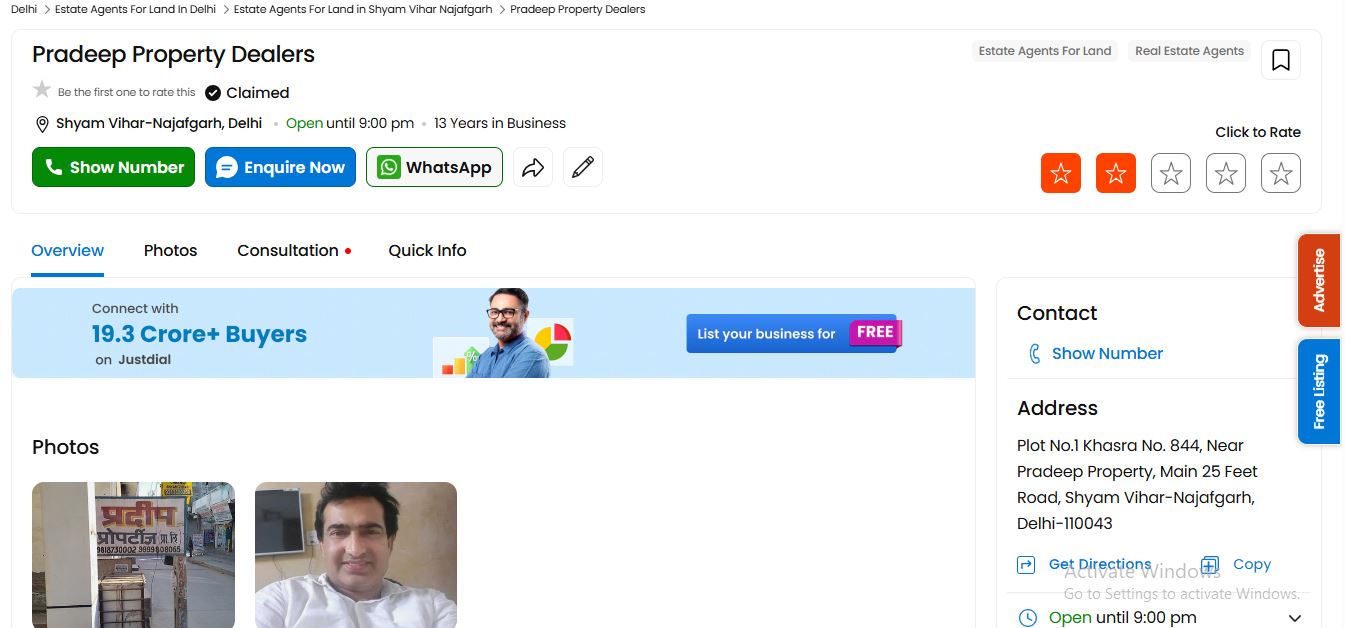The image size is (1345, 628).
Task: Click 'Open until 9:00 pm' text in header
Action: [350, 123]
